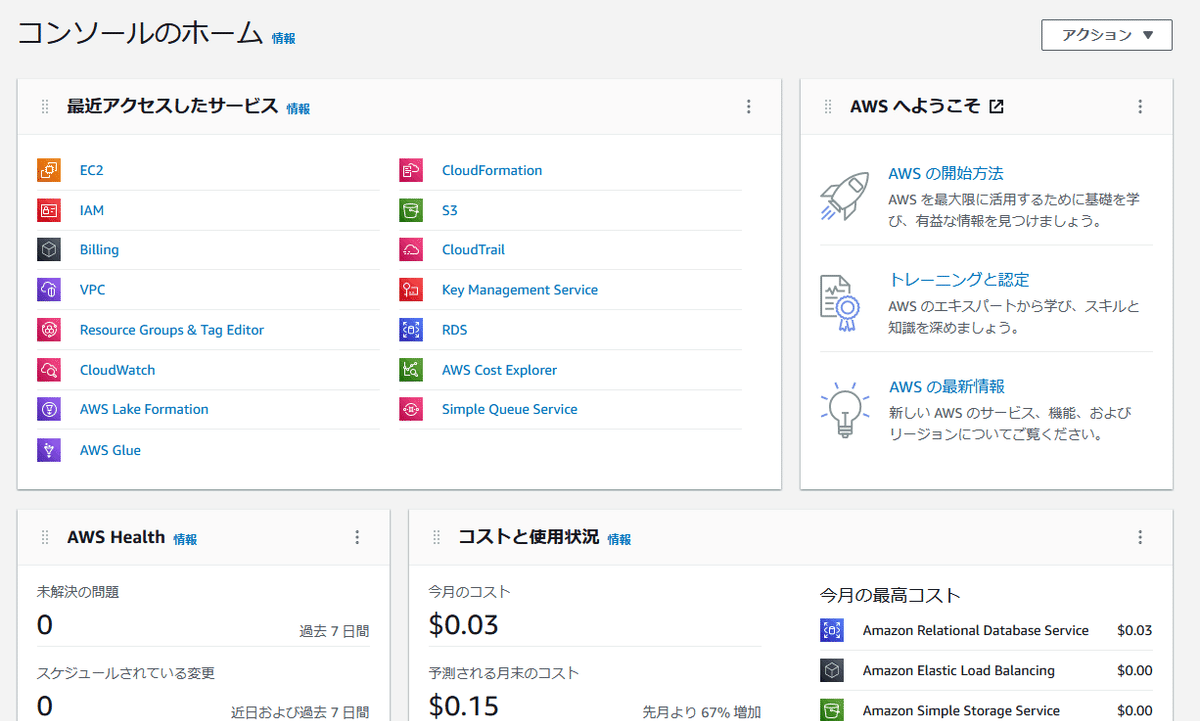
Task: Open the Simple Queue Service link
Action: pos(510,409)
